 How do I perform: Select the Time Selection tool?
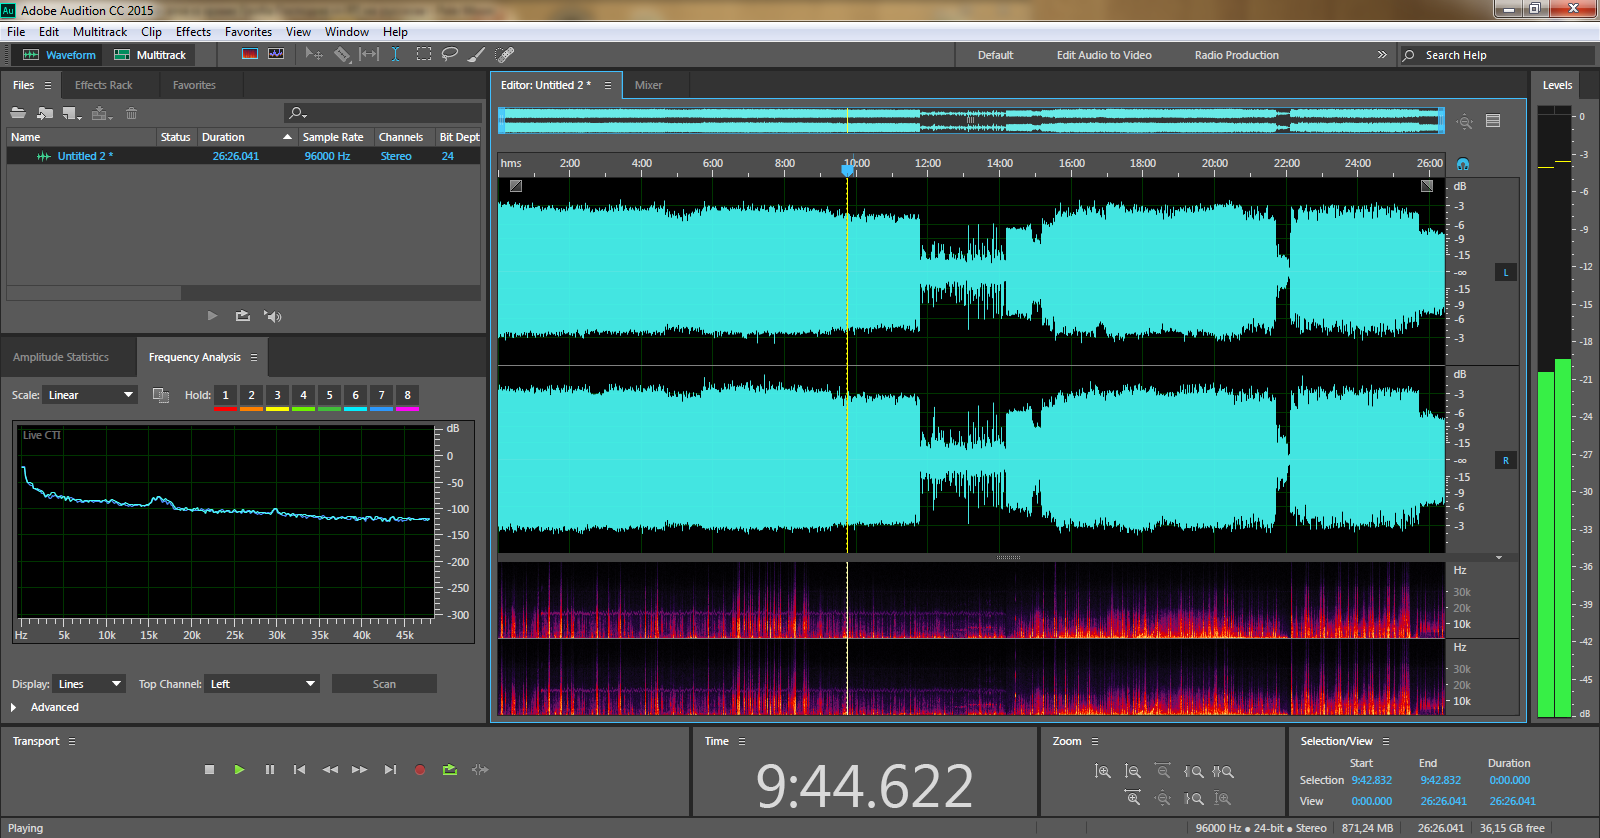tap(395, 54)
